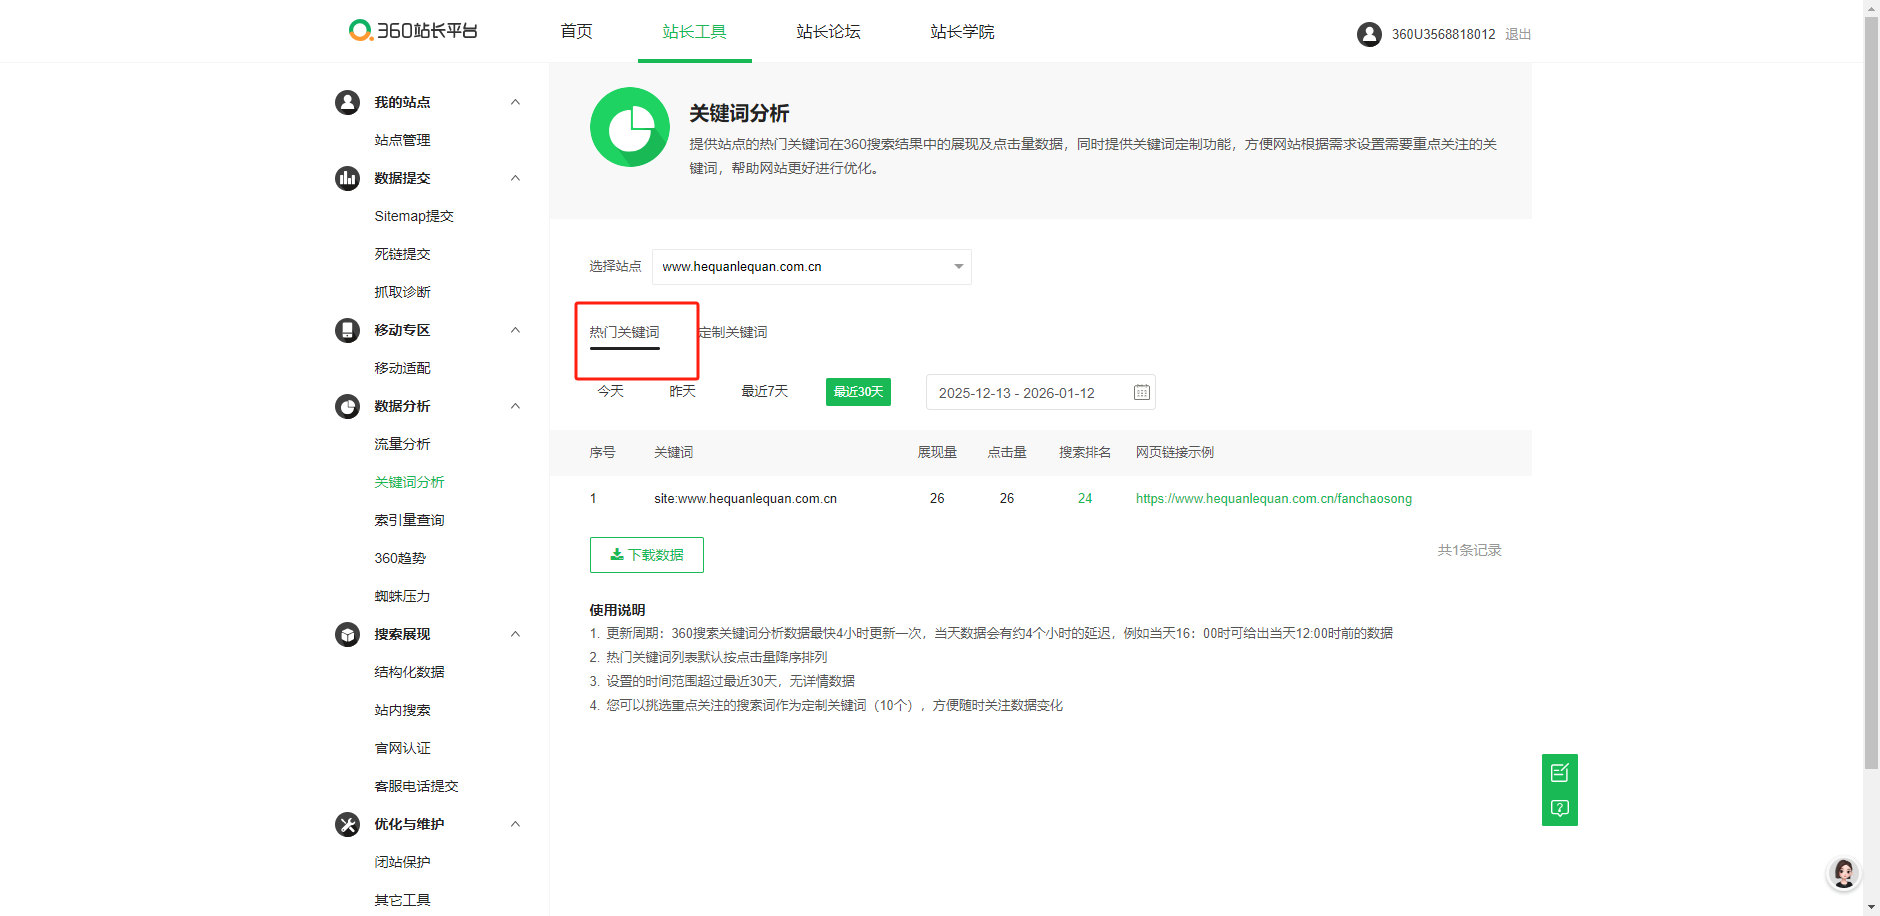
Task: Open the green help question icon
Action: pos(1560,808)
